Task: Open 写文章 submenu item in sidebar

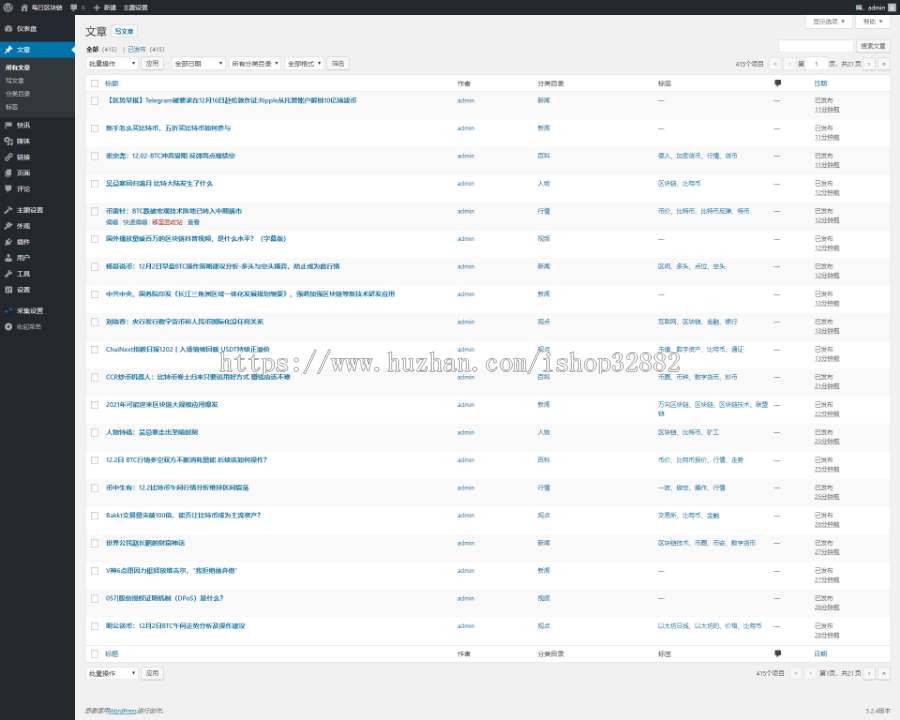Action: [15, 81]
